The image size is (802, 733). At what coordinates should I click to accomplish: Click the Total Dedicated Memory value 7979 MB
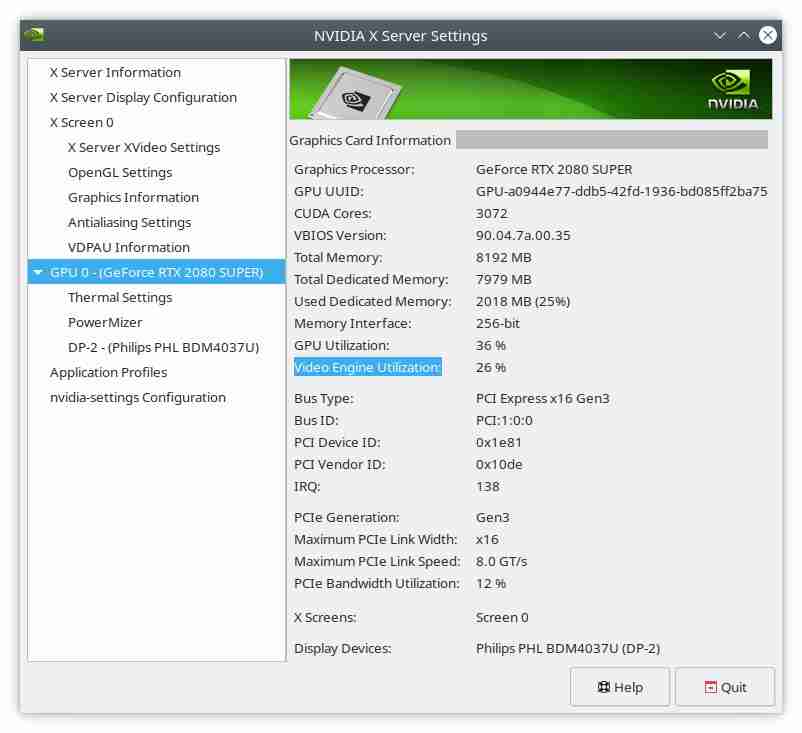503,280
